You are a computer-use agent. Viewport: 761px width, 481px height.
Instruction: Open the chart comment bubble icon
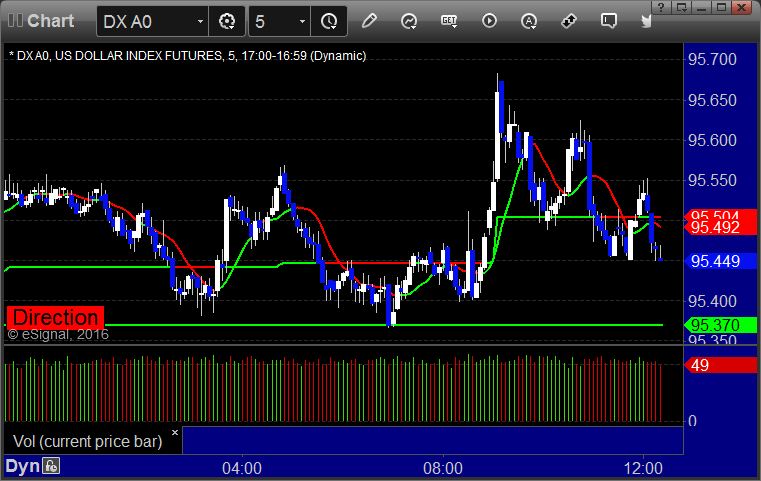(x=609, y=21)
